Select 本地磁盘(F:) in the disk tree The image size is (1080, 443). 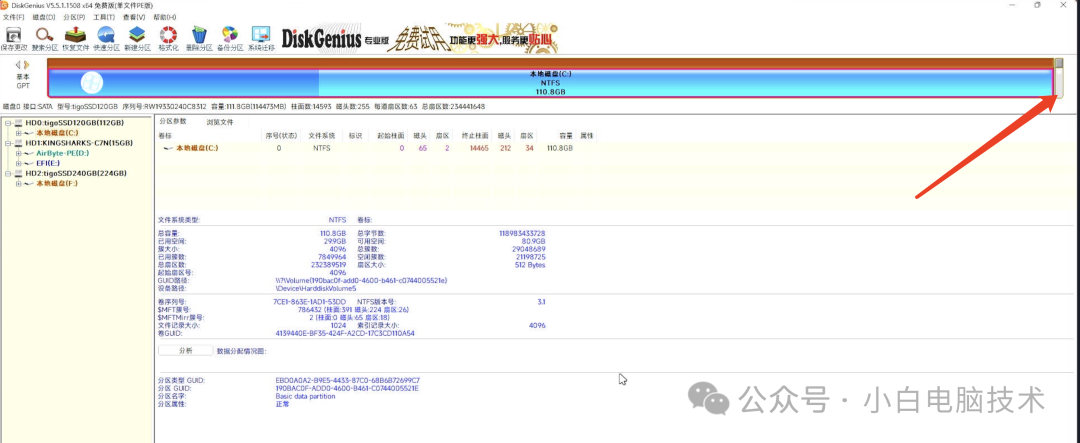(57, 184)
